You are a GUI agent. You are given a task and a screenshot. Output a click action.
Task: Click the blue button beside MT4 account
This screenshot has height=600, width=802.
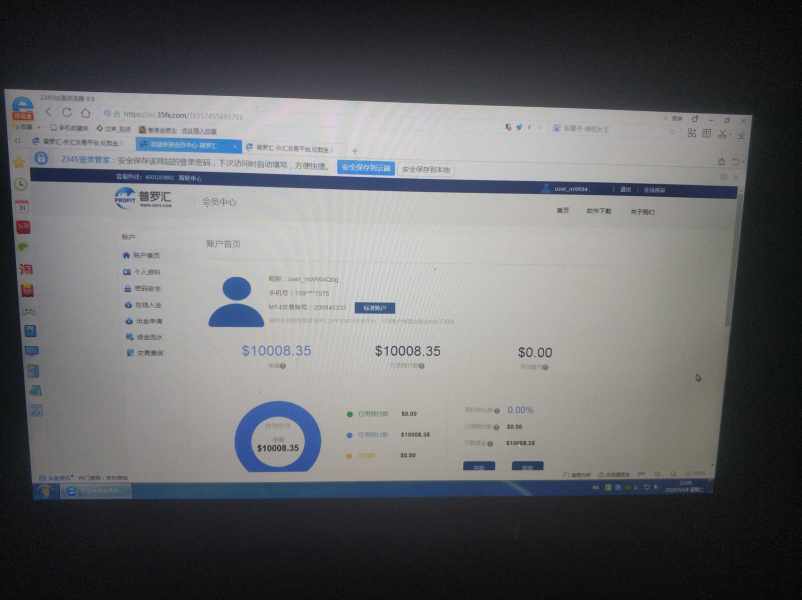pyautogui.click(x=373, y=308)
